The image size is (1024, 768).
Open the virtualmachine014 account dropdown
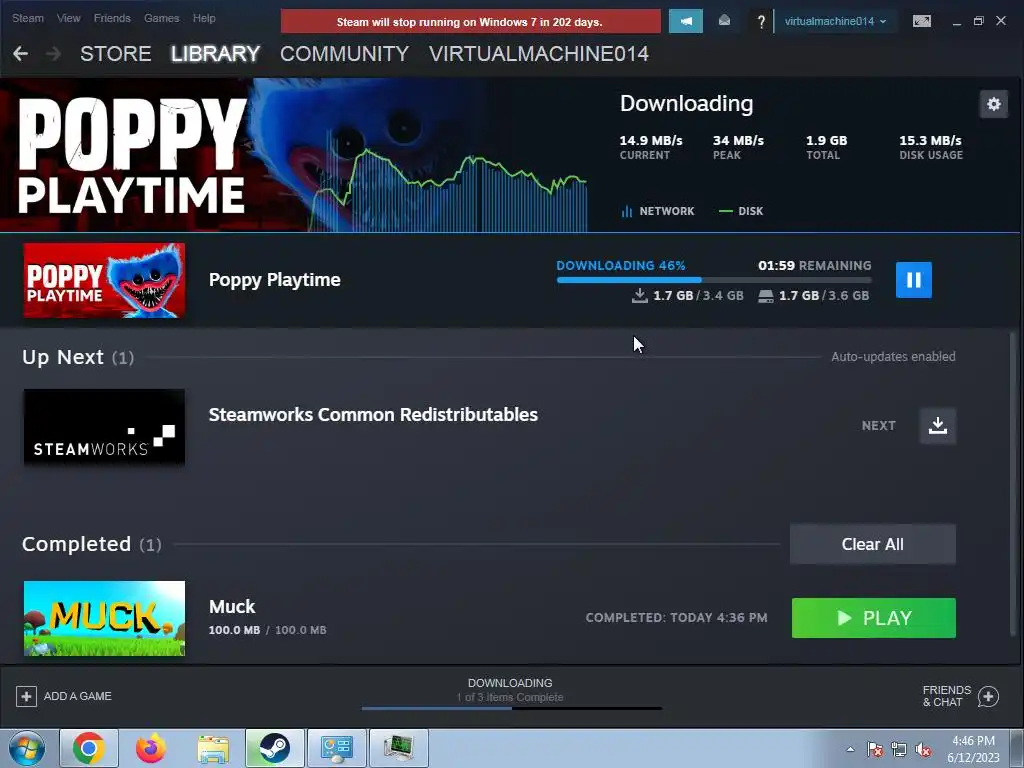[x=835, y=21]
